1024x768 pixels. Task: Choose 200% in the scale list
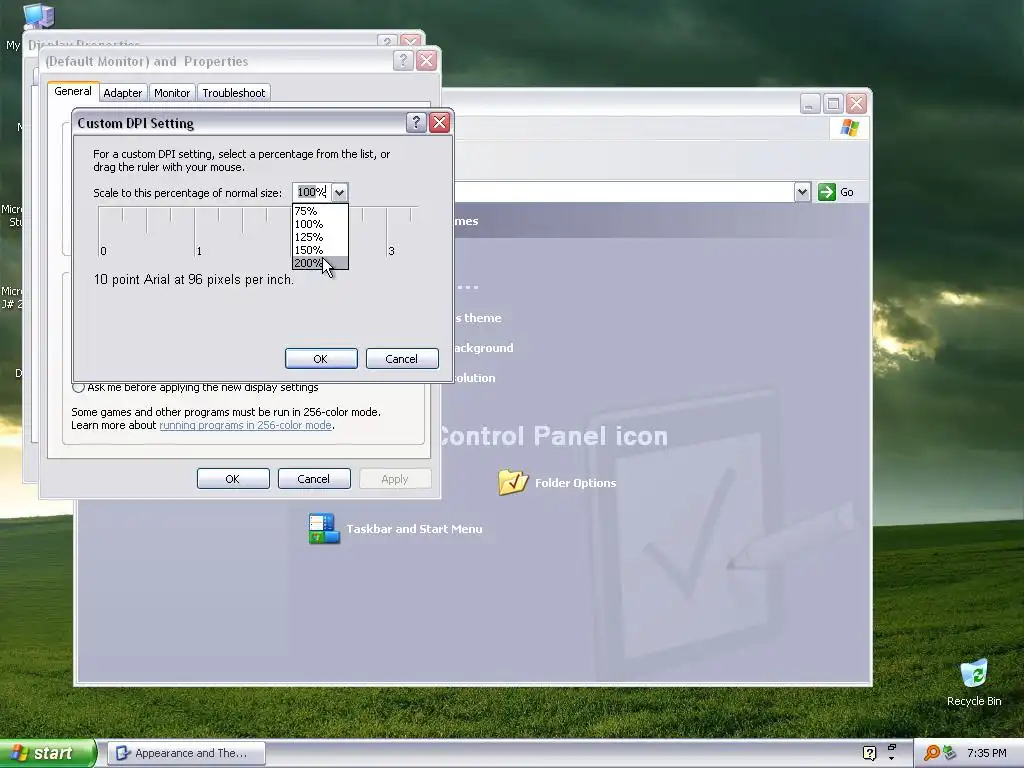pyautogui.click(x=320, y=263)
